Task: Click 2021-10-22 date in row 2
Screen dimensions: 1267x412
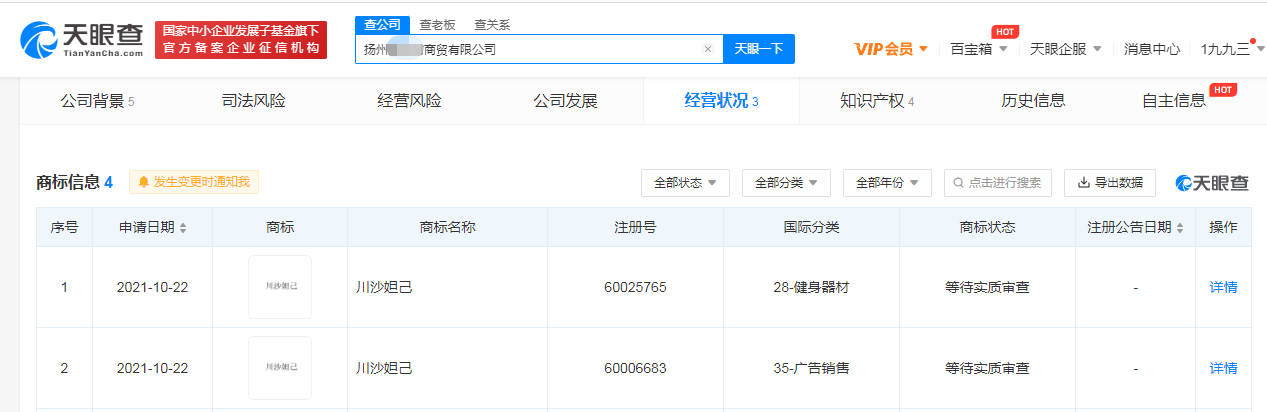Action: (x=152, y=368)
